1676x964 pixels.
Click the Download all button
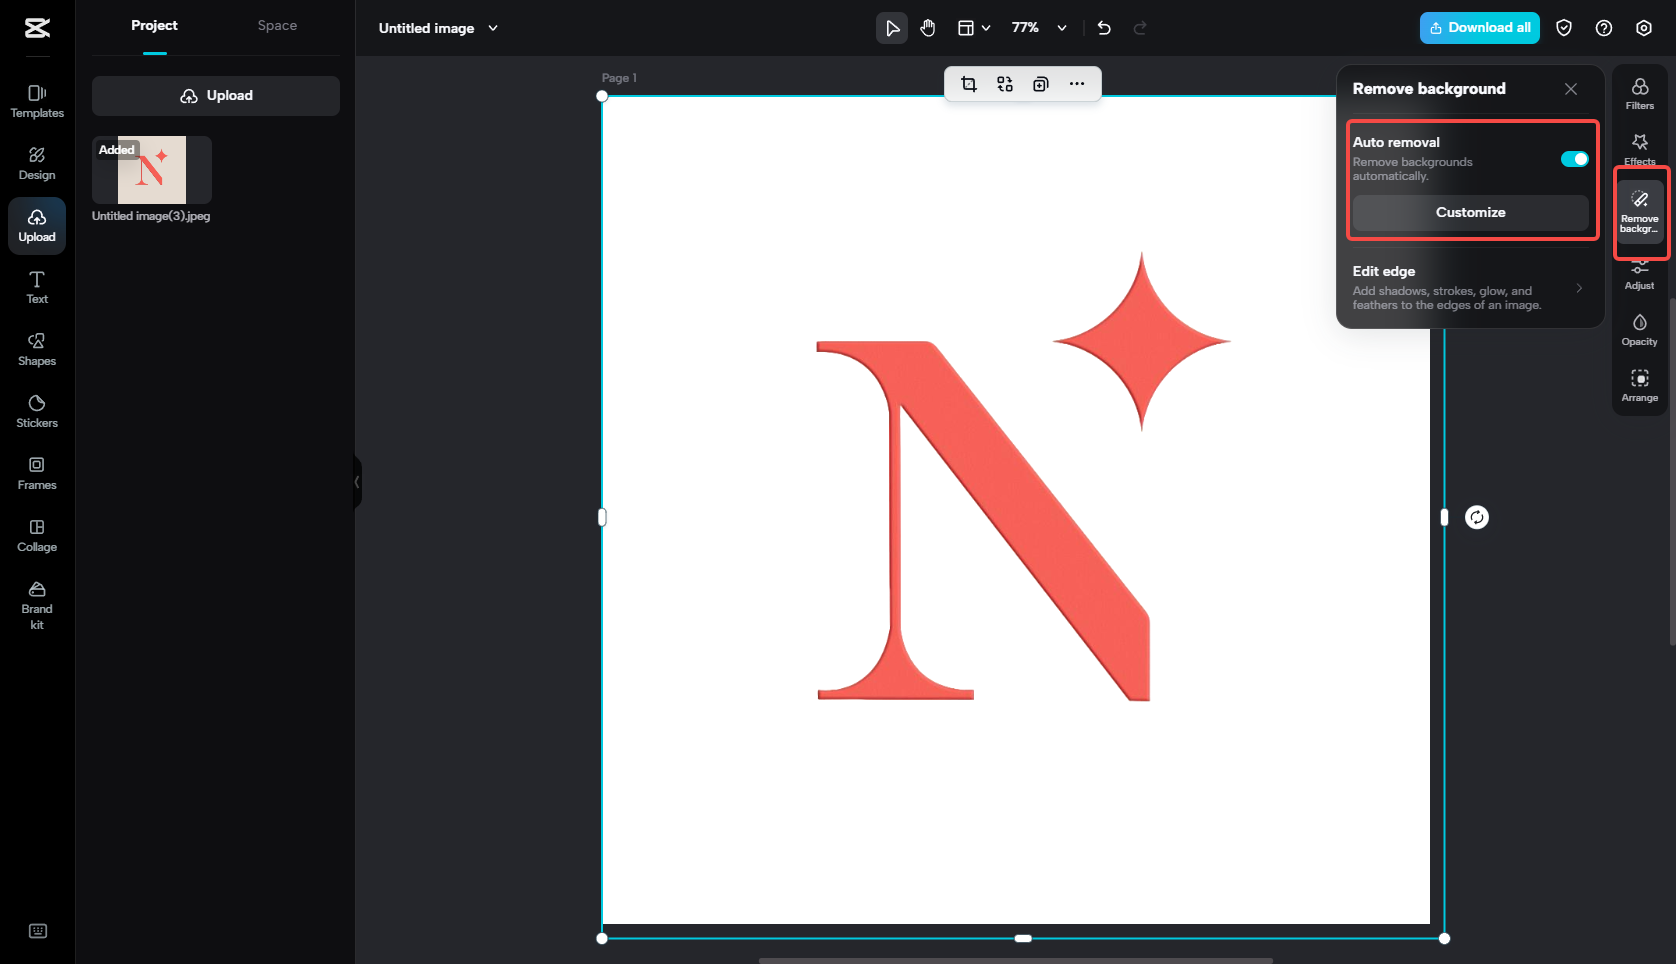tap(1479, 28)
